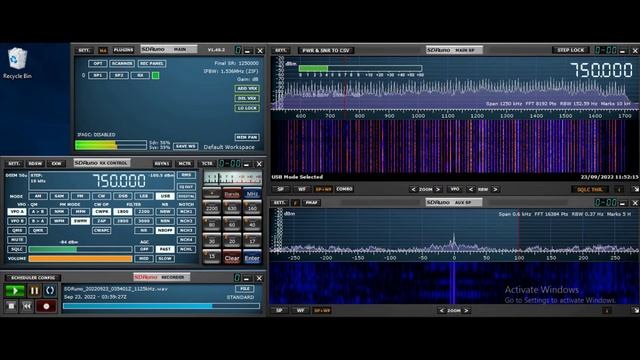This screenshot has width=640, height=360.
Task: Decrease zoom in Main SP window
Action: [x=413, y=189]
